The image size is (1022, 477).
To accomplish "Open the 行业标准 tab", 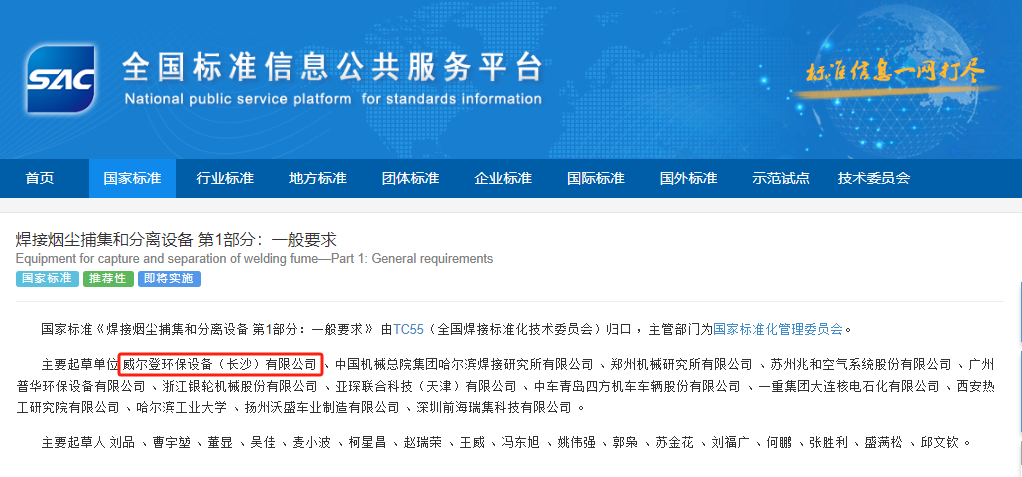I will [x=225, y=178].
